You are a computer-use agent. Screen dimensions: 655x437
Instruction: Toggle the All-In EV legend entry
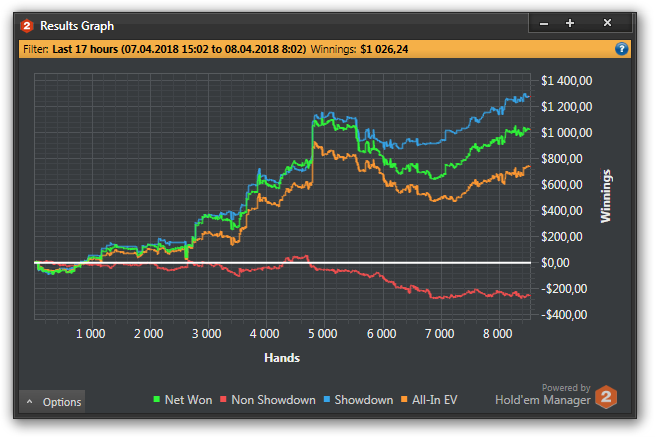click(429, 400)
